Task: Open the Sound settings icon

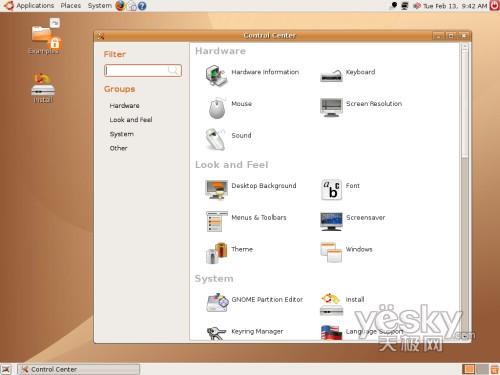Action: 215,139
